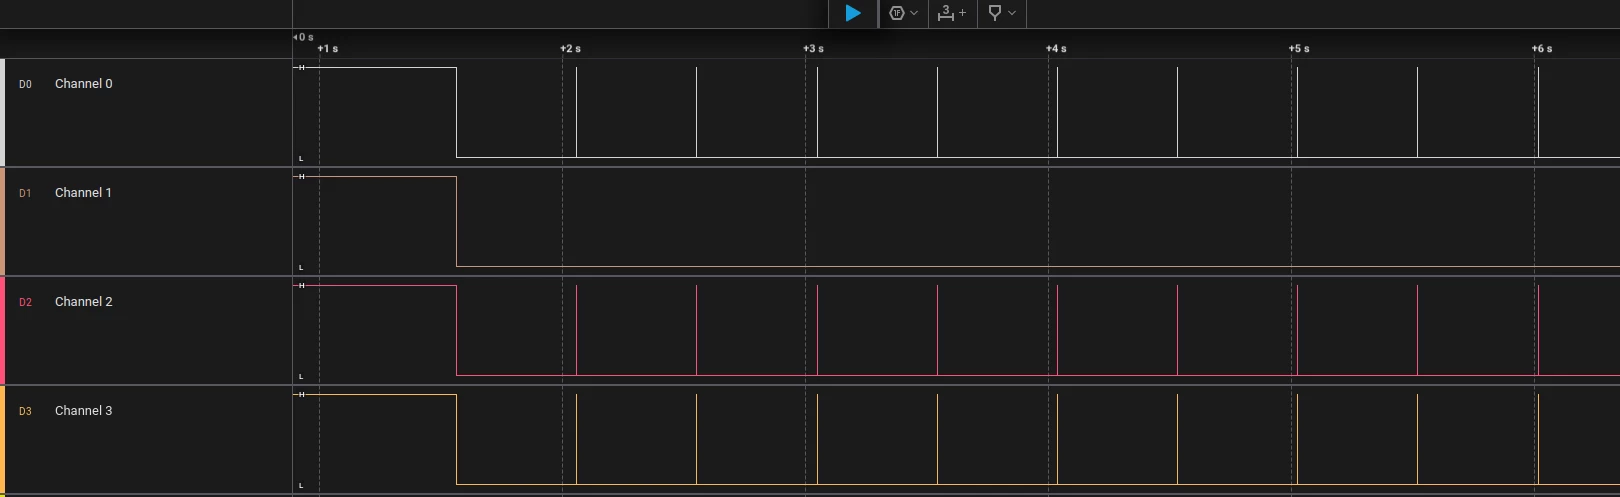1620x497 pixels.
Task: Click the falling edge on Channel 1 waveform
Action: click(456, 222)
